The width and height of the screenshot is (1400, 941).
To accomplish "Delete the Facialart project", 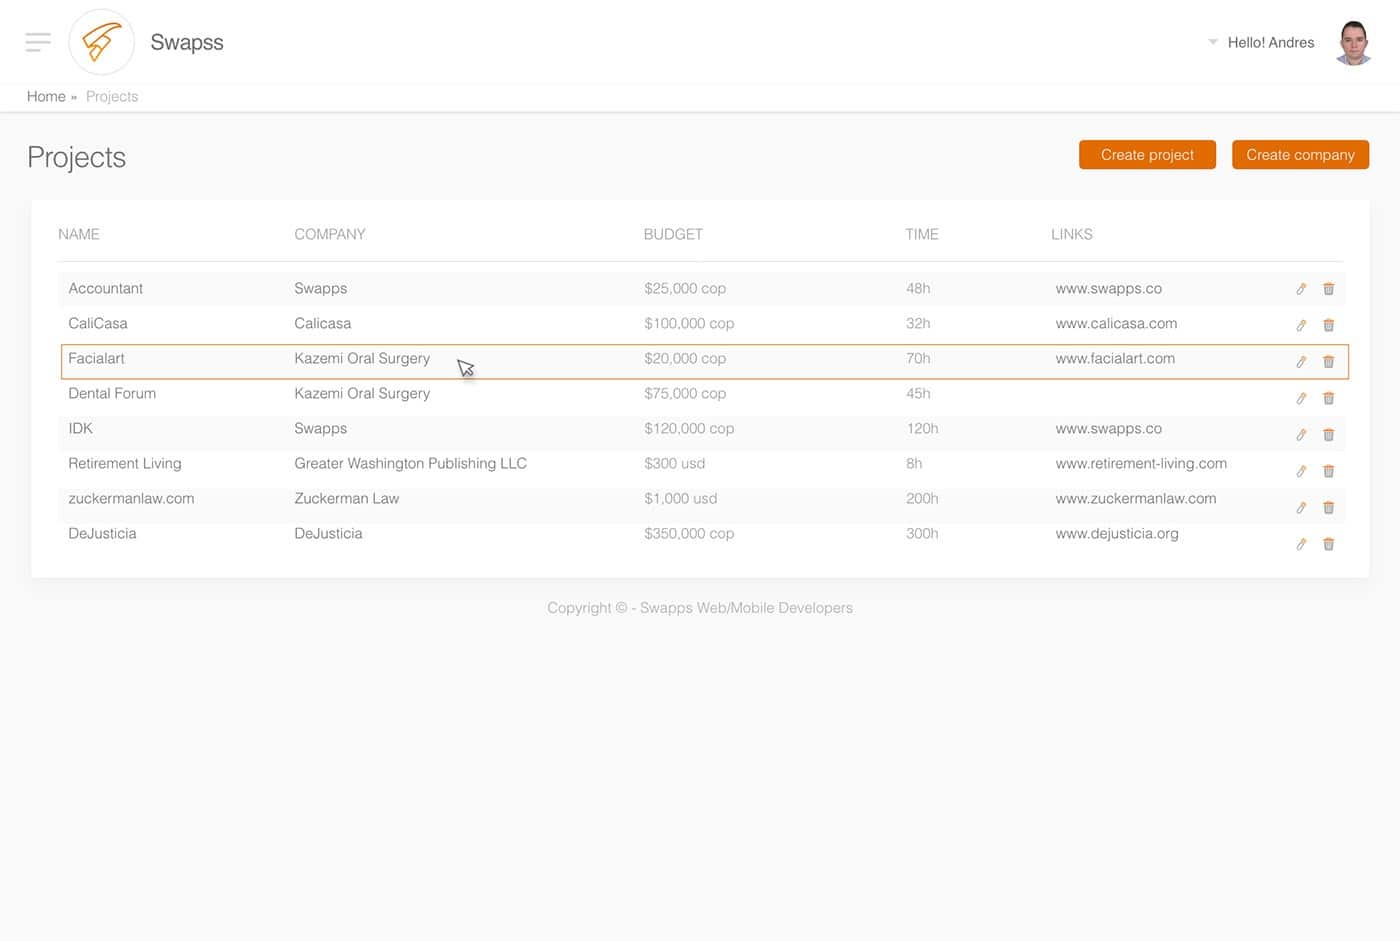I will point(1329,362).
